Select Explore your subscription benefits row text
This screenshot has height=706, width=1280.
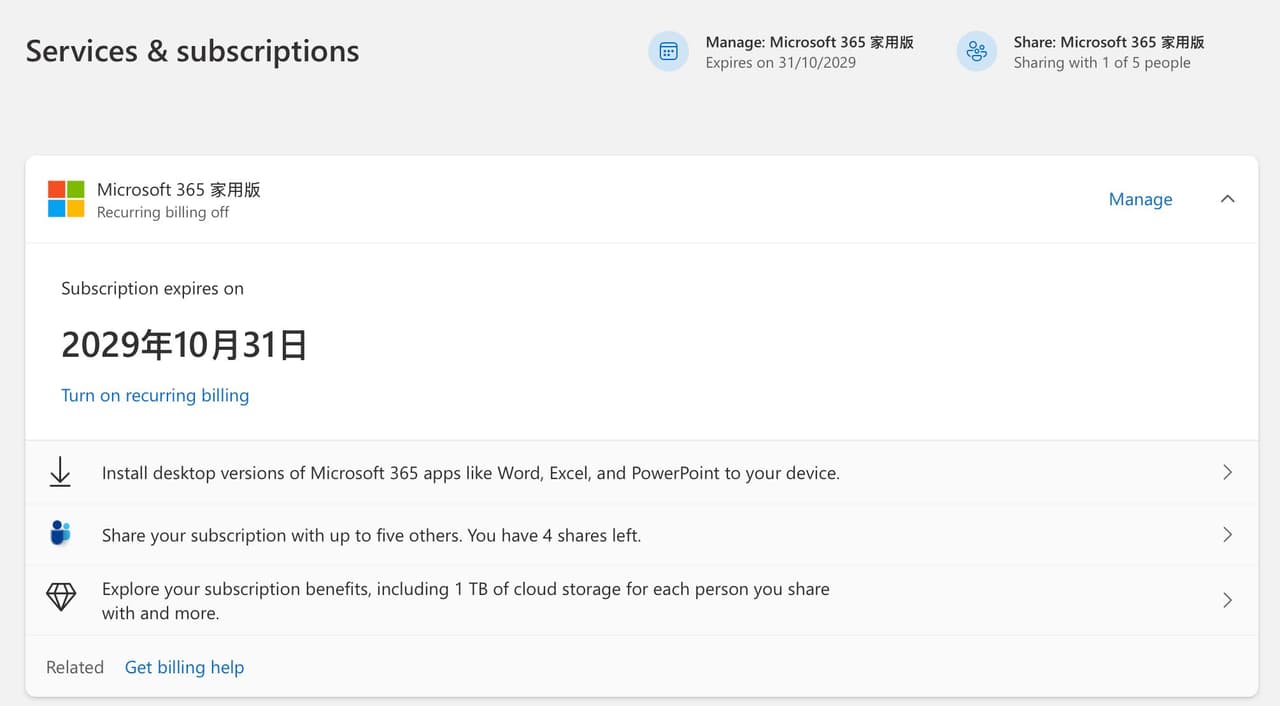point(466,601)
